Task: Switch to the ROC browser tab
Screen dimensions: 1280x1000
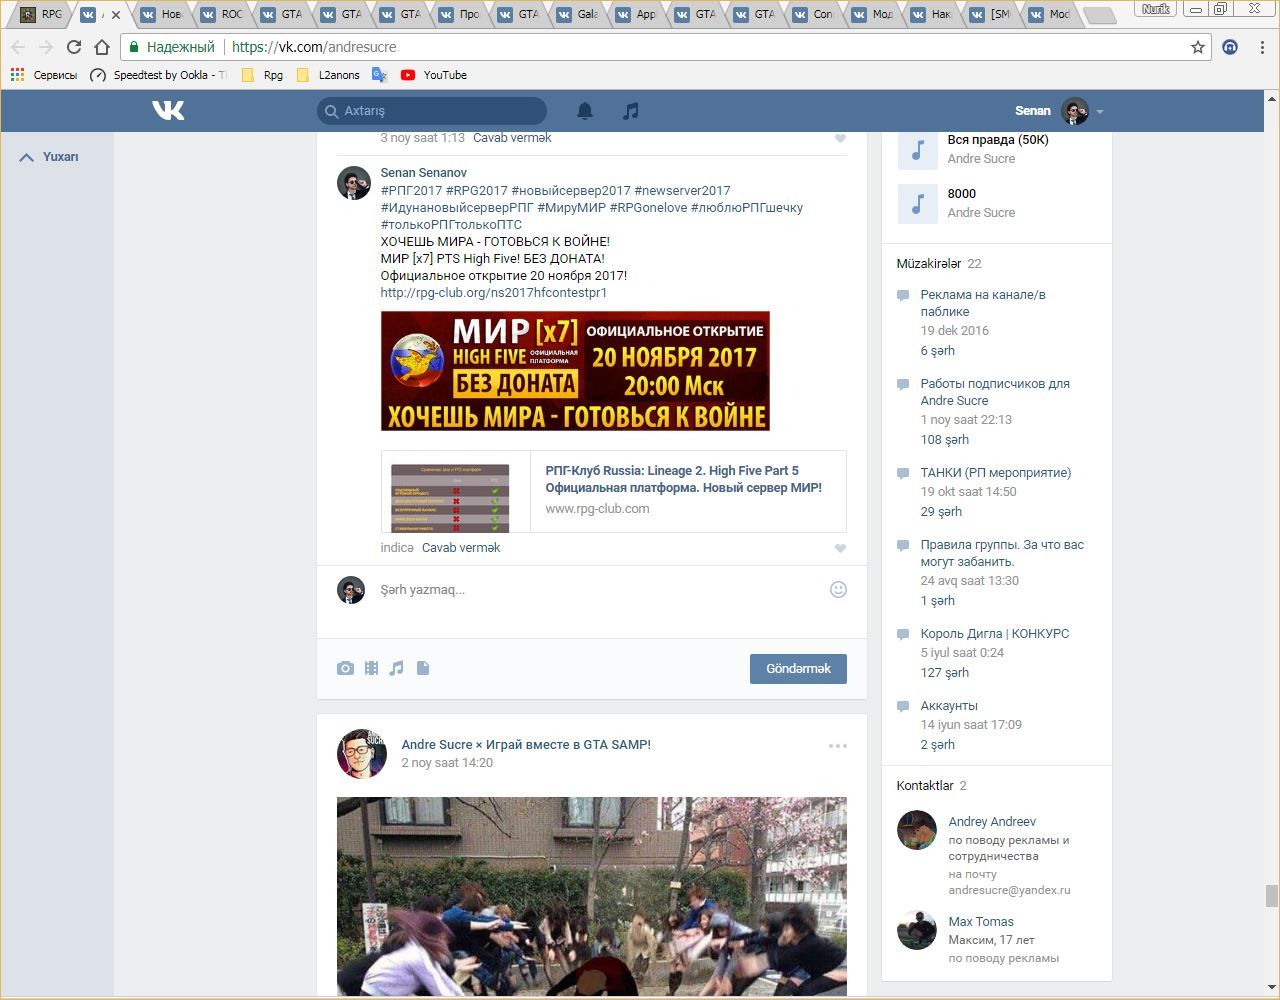Action: (224, 14)
